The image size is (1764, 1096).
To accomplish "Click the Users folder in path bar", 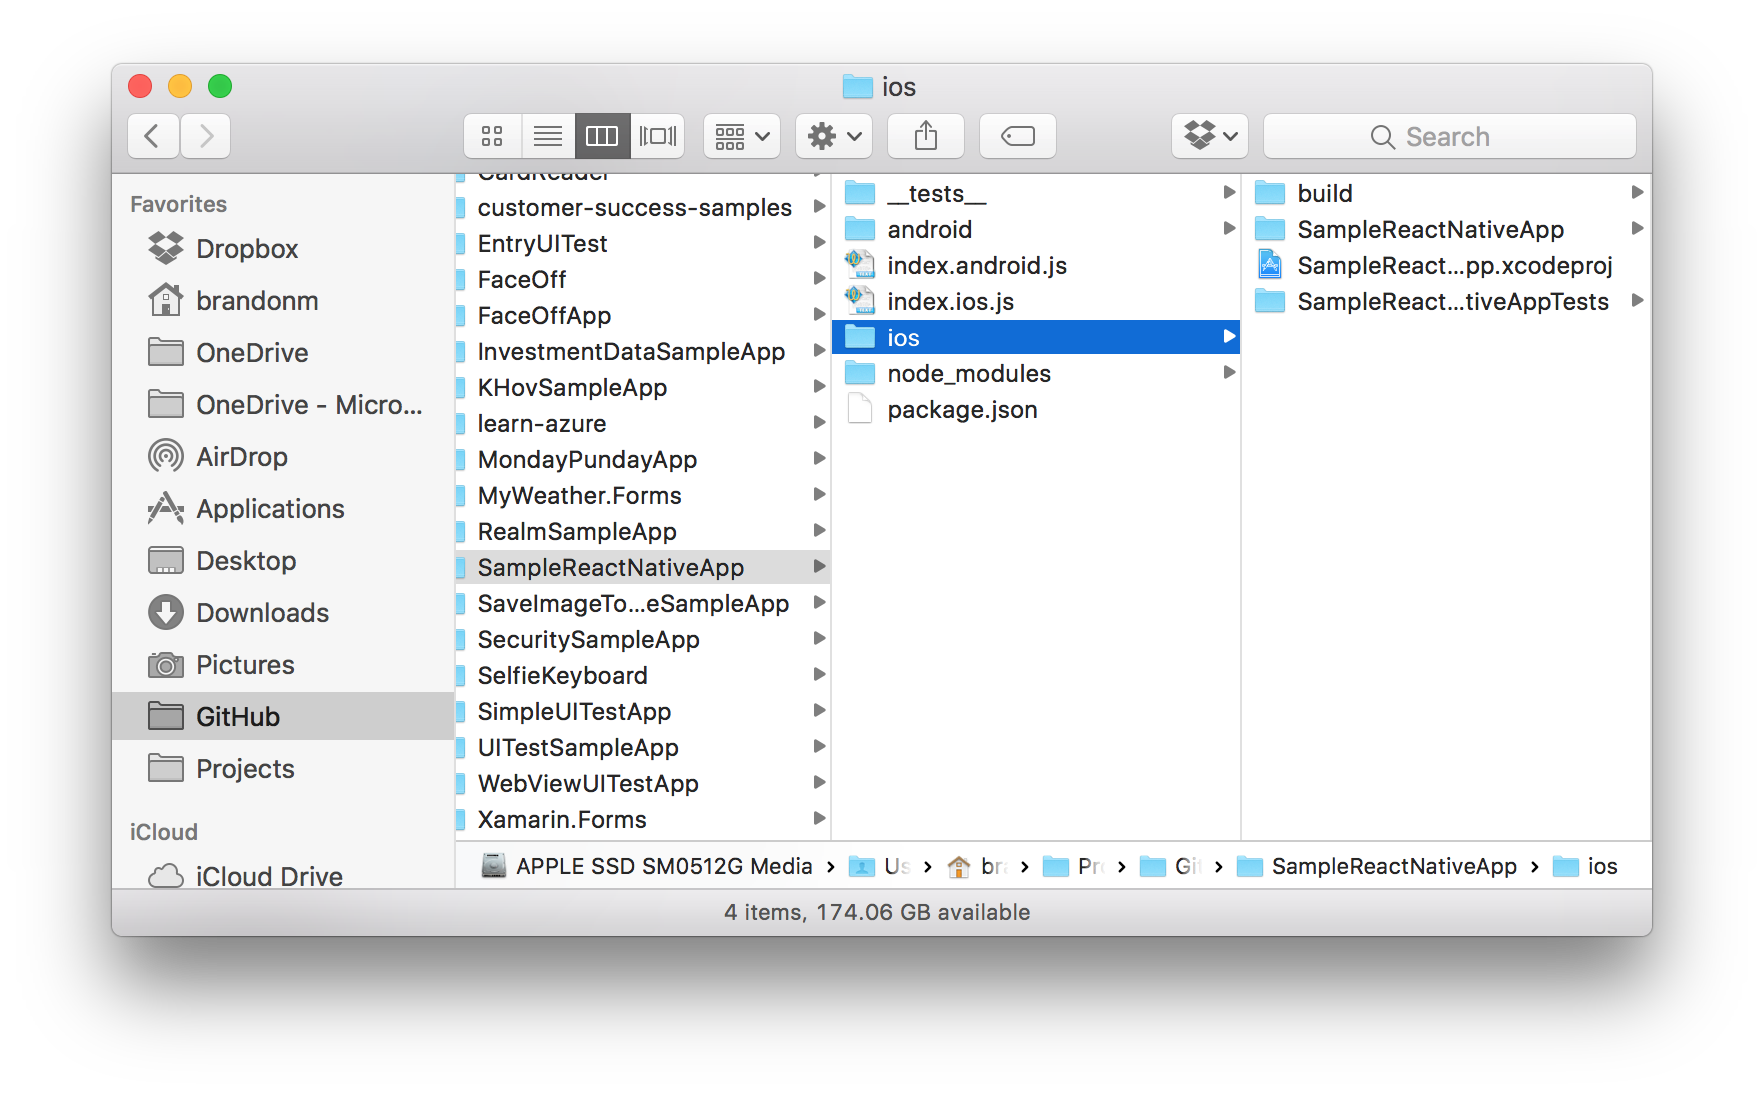I will pos(880,866).
